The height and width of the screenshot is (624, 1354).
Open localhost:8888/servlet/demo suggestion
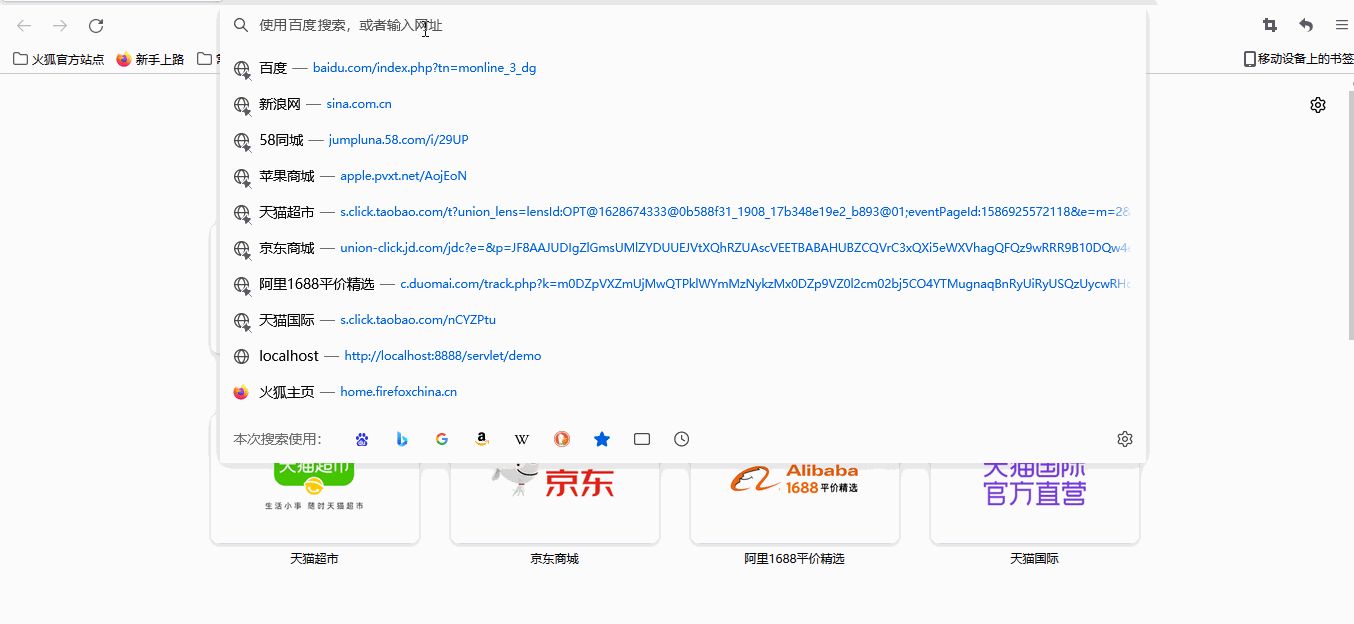[683, 356]
